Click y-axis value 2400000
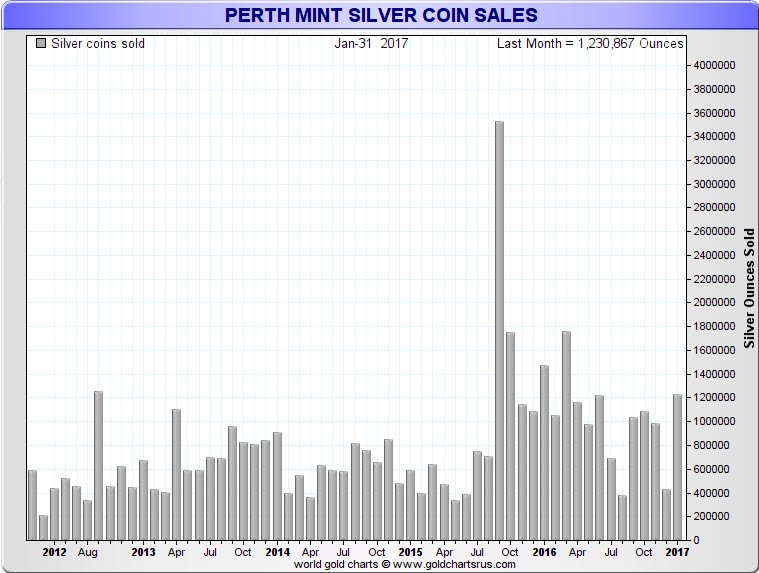759x573 pixels. 714,255
